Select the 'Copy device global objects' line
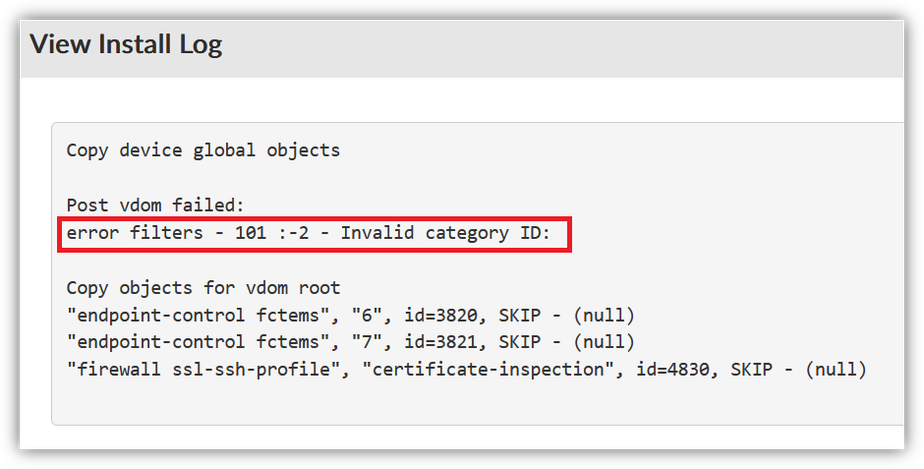The height and width of the screenshot is (469, 924). 203,151
